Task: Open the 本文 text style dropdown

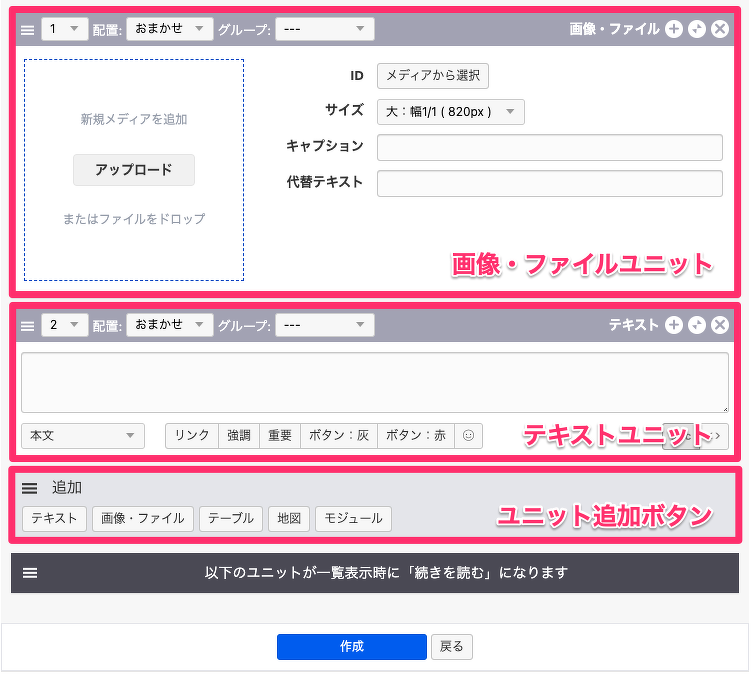Action: point(82,436)
